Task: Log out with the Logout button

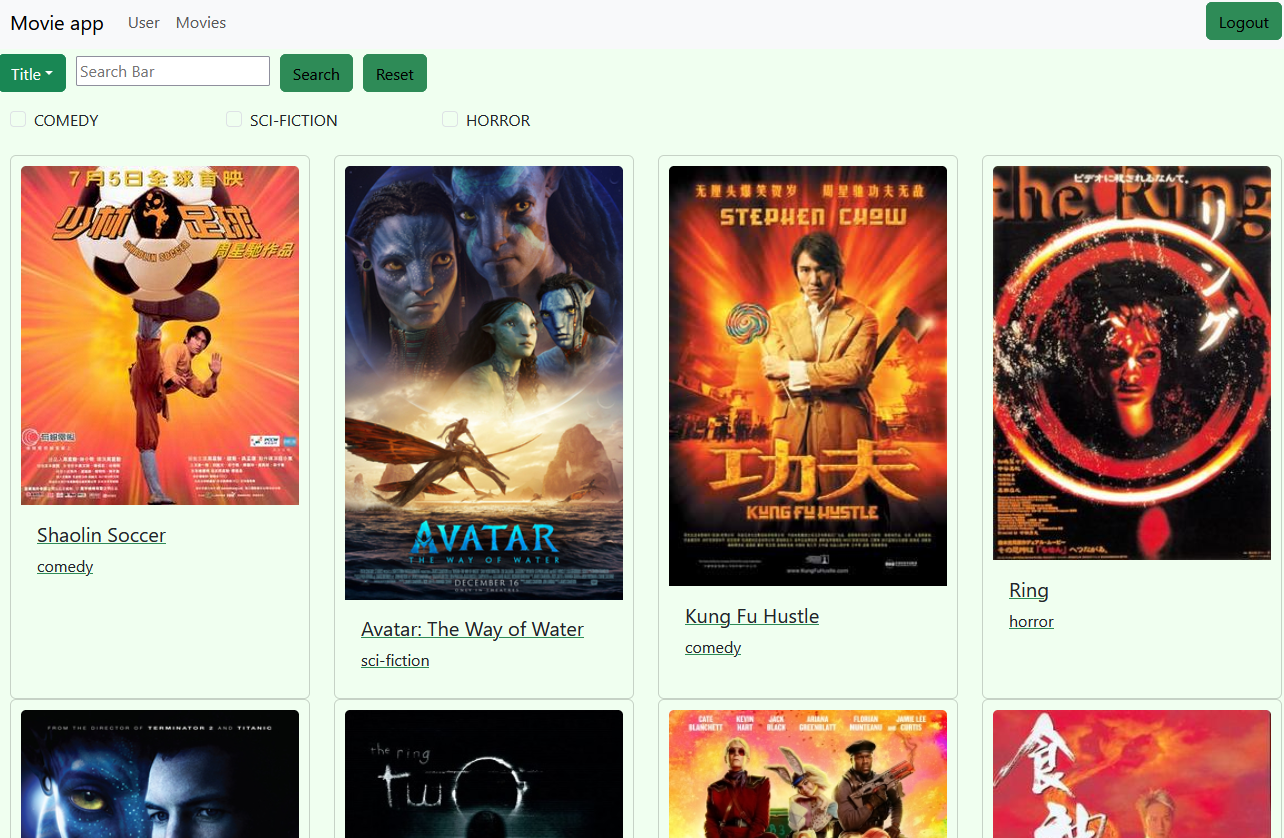Action: coord(1243,22)
